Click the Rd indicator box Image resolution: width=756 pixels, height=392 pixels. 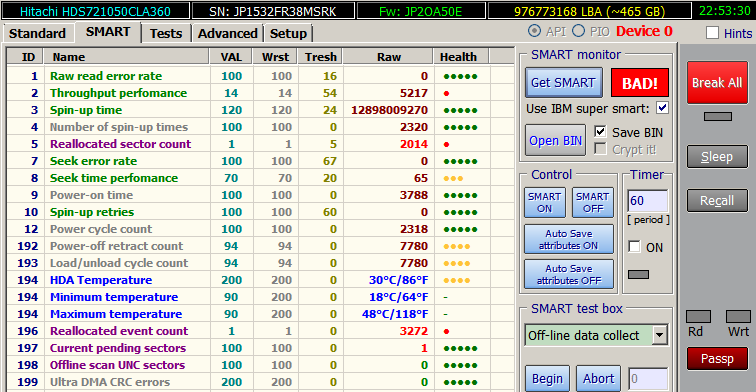click(698, 317)
